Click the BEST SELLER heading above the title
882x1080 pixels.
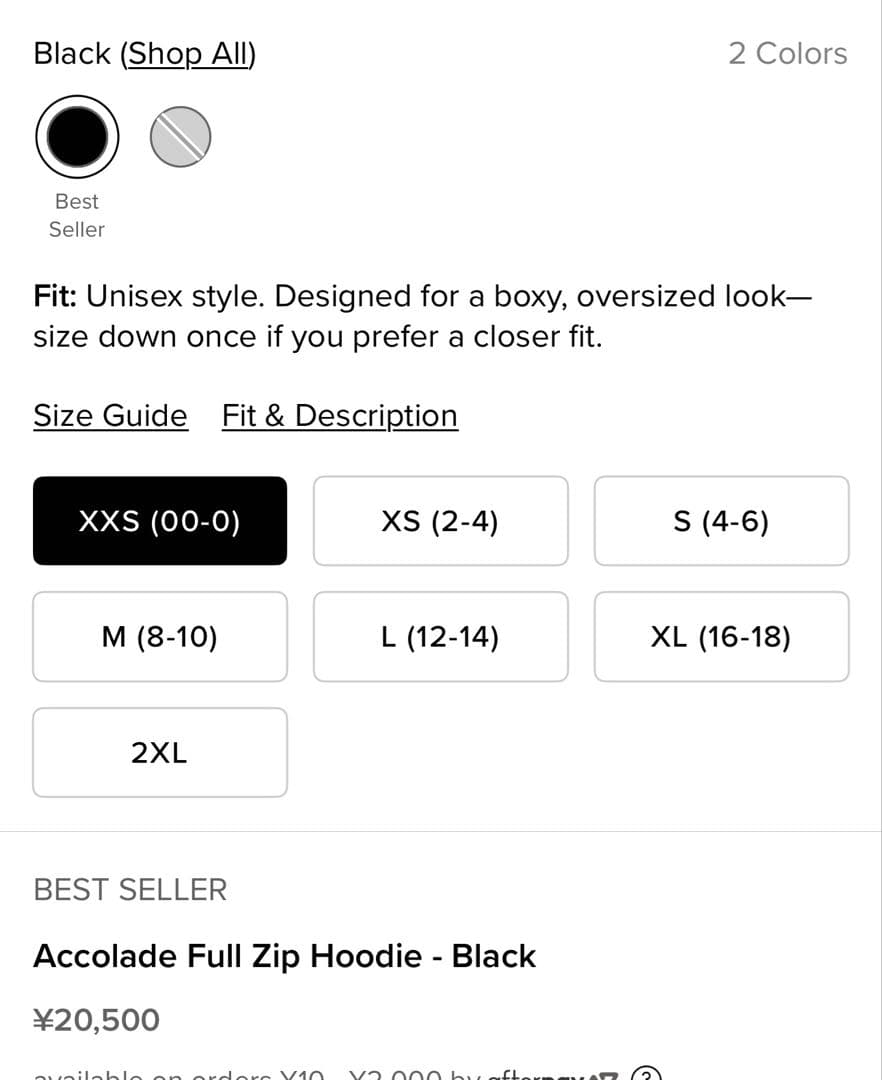(130, 890)
